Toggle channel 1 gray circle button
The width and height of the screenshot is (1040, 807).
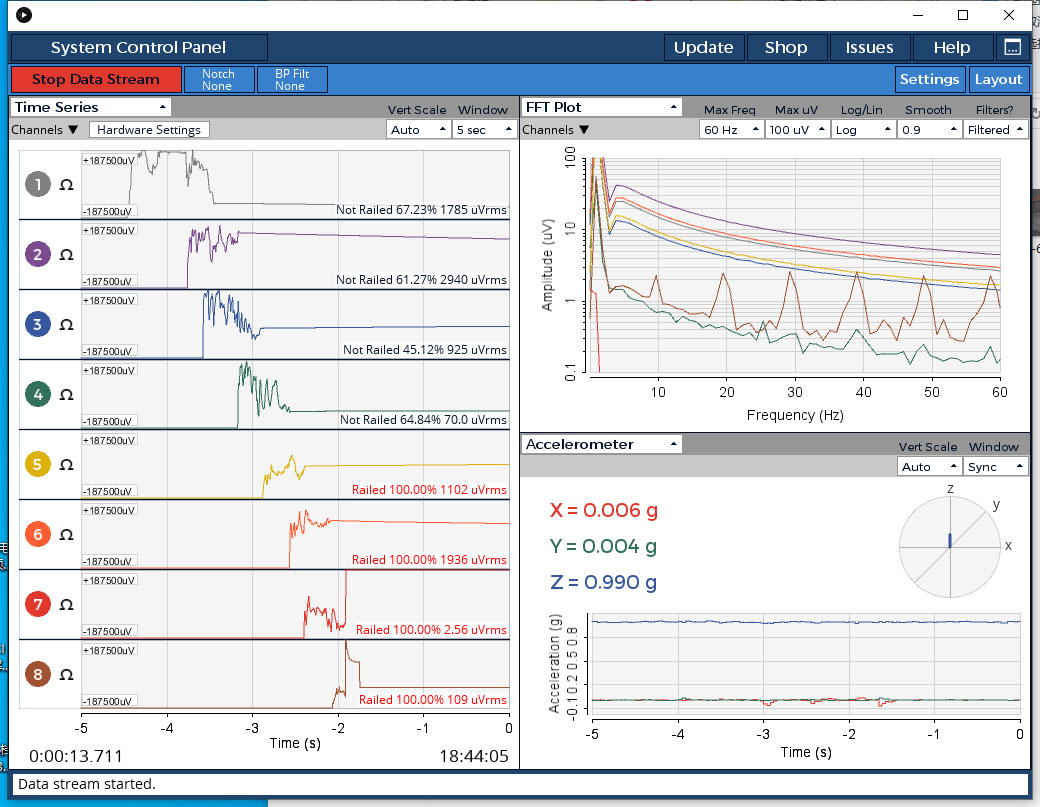38,185
